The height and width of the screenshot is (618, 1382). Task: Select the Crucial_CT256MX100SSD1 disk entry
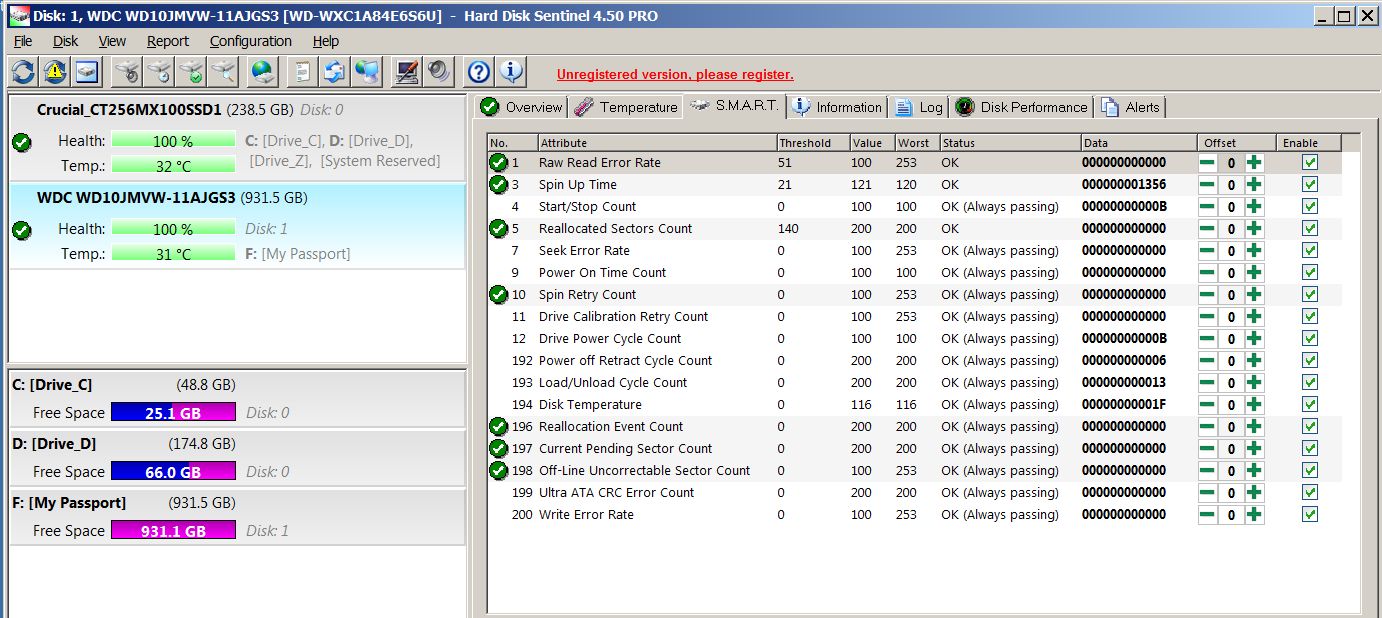(x=237, y=138)
